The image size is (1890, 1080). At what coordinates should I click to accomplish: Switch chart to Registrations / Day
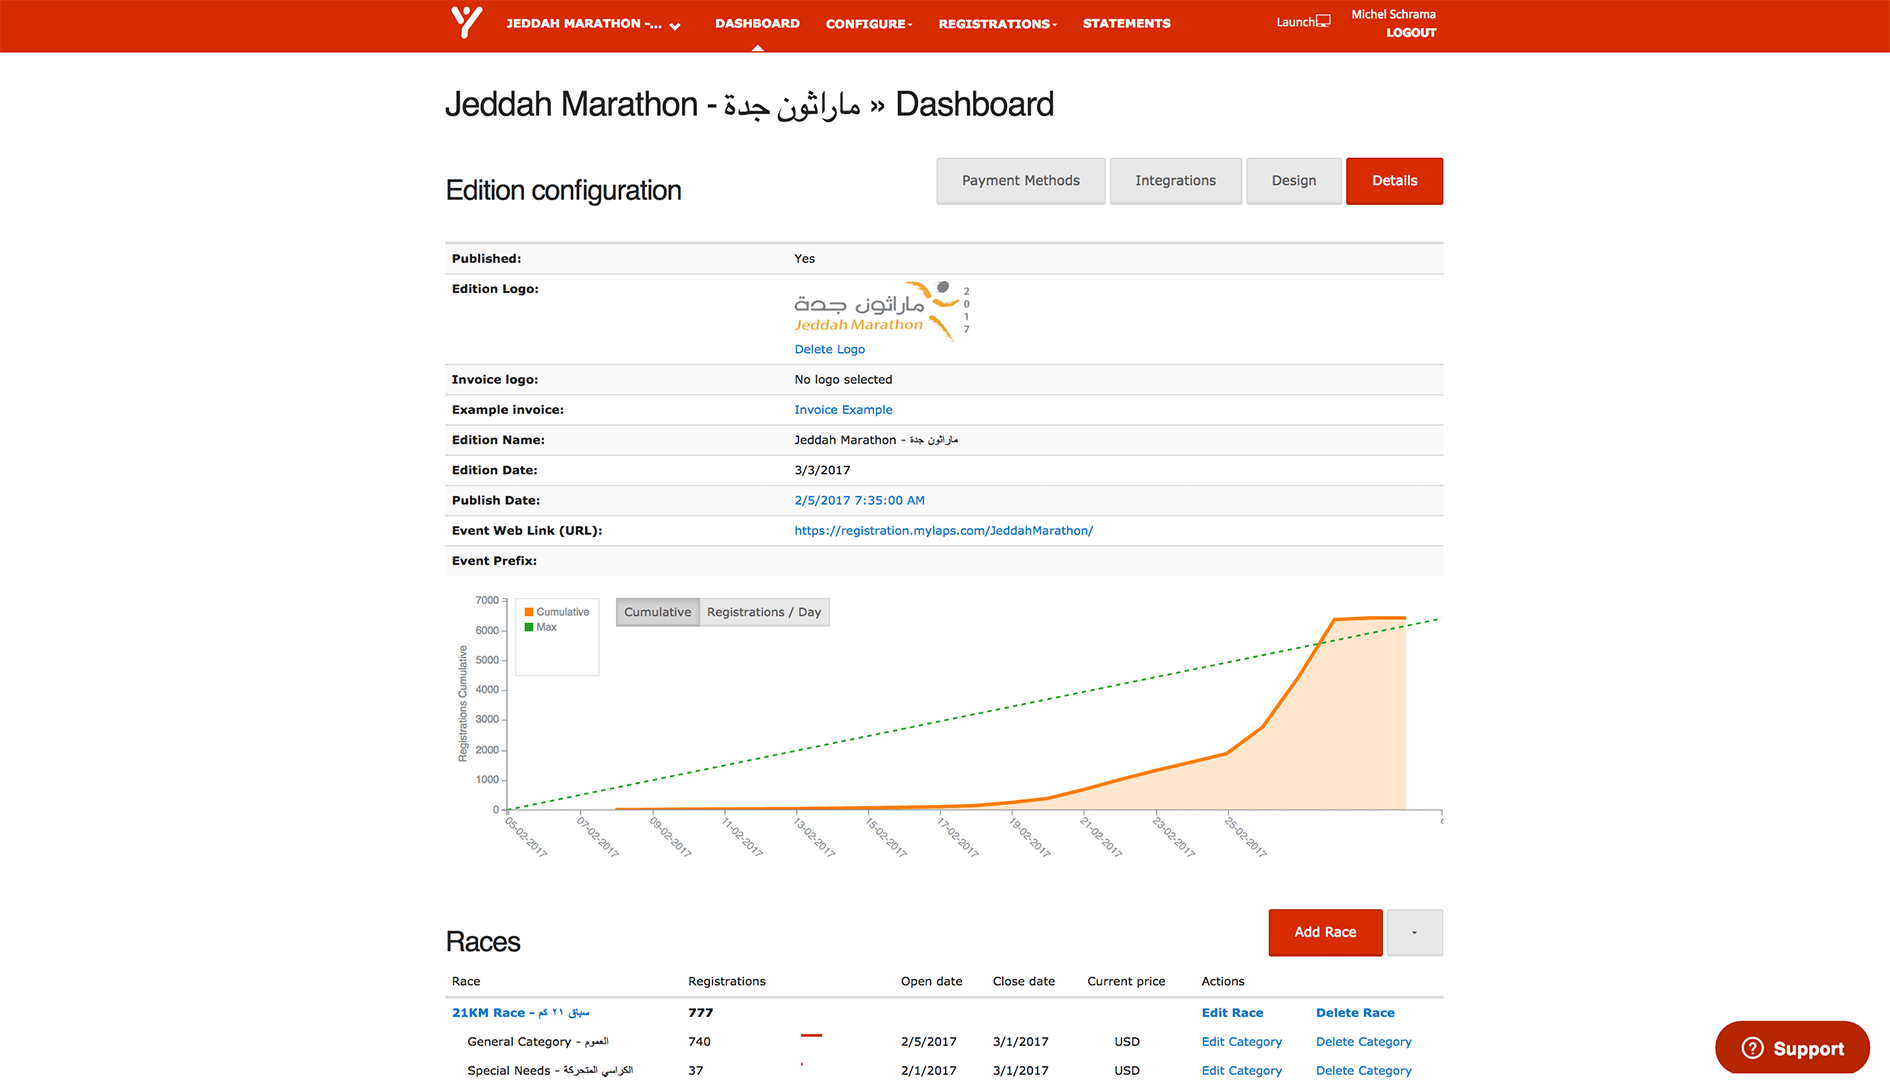click(764, 612)
